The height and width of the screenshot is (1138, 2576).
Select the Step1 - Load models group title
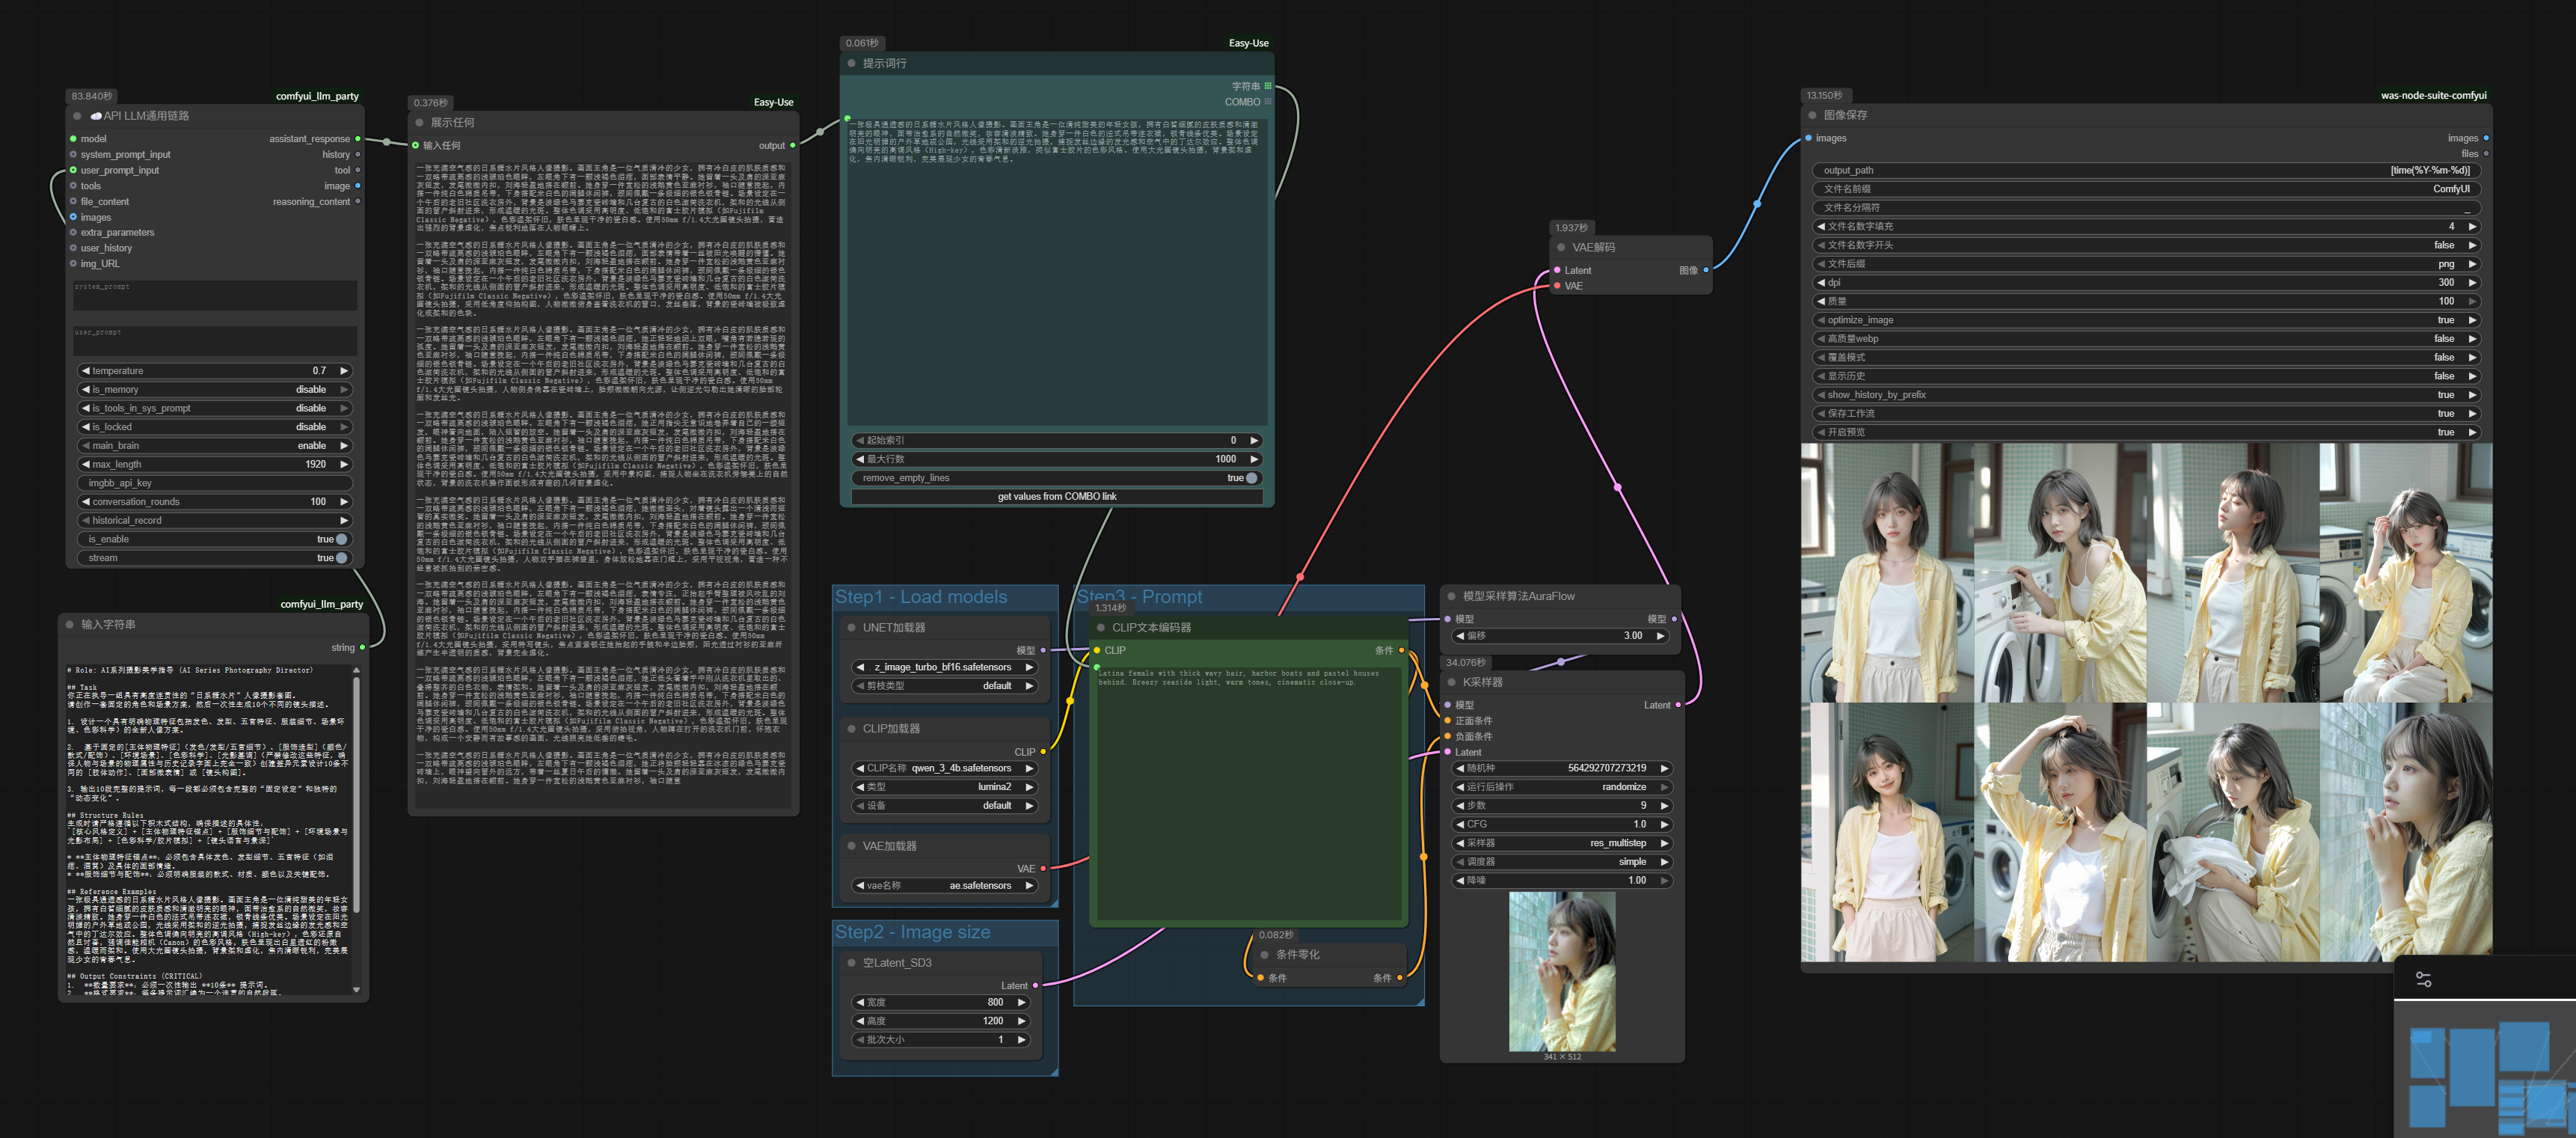(x=921, y=597)
